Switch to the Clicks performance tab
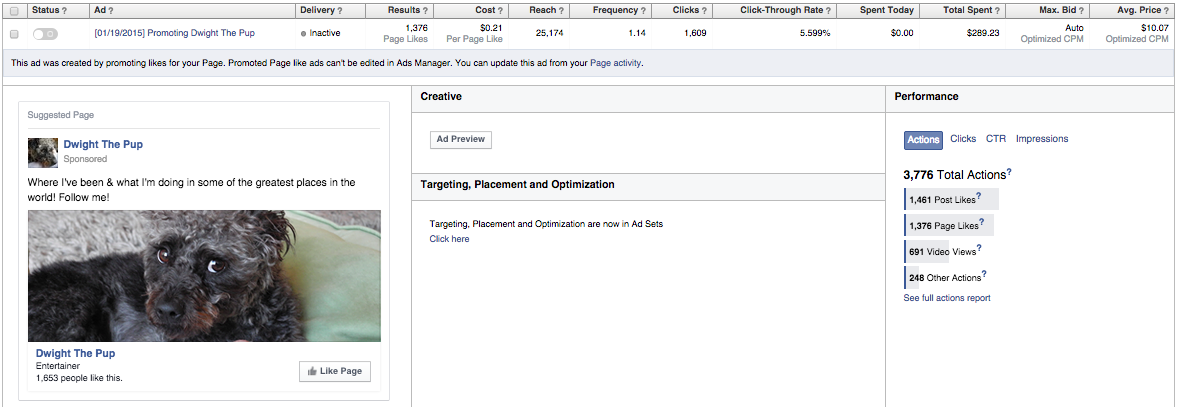The width and height of the screenshot is (1179, 407). tap(963, 139)
